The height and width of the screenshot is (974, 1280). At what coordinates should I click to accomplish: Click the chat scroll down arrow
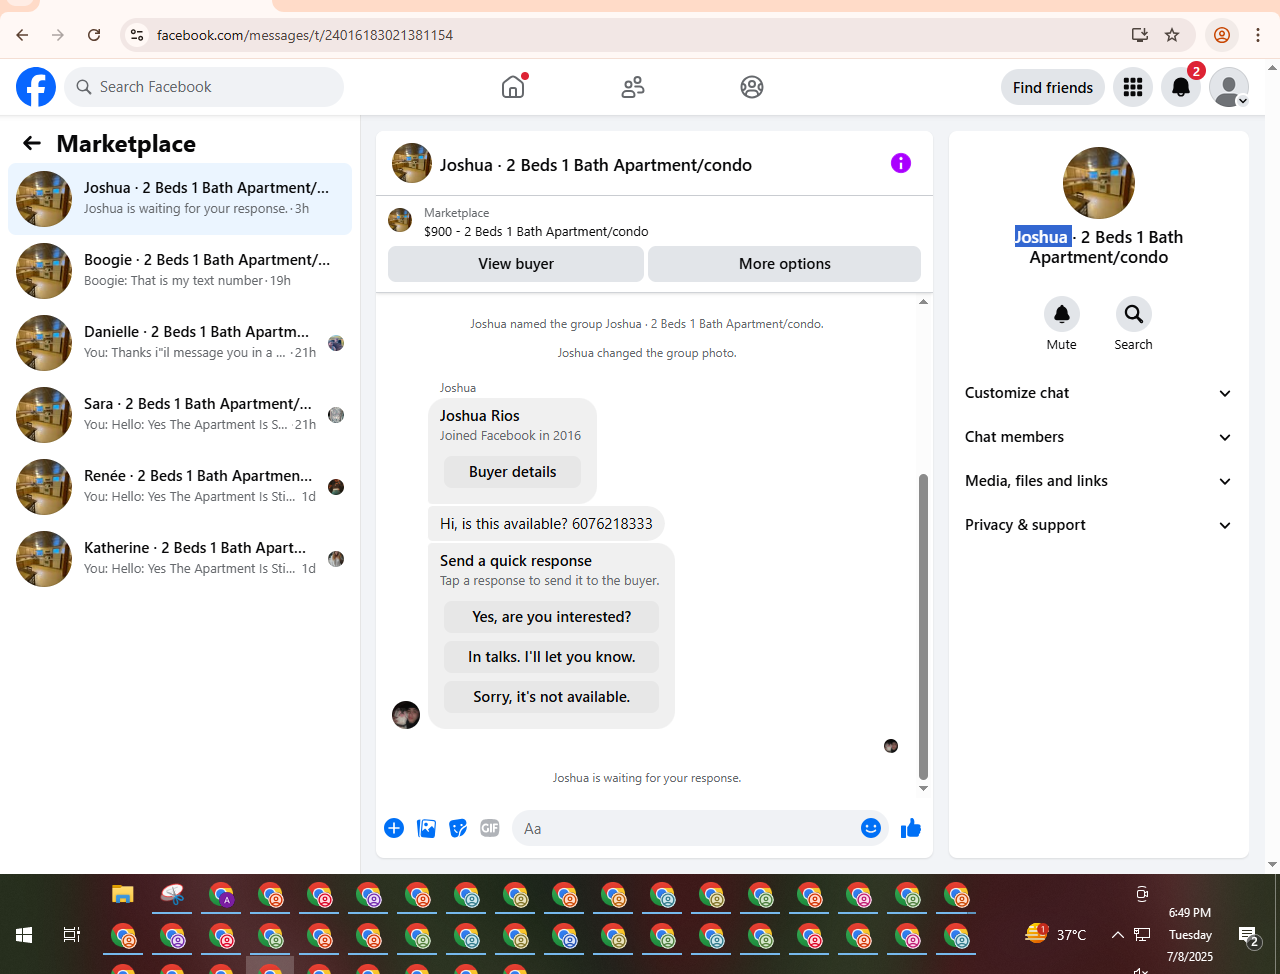click(923, 788)
